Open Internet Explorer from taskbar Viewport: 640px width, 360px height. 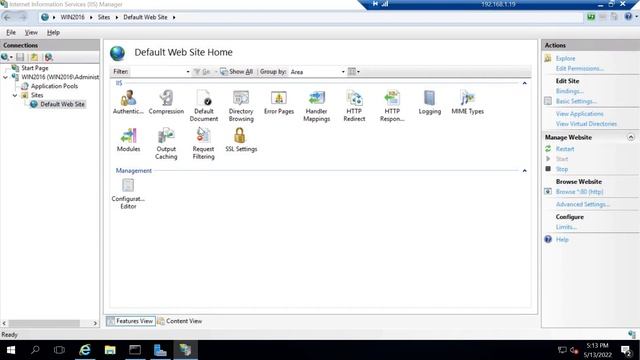(85, 350)
